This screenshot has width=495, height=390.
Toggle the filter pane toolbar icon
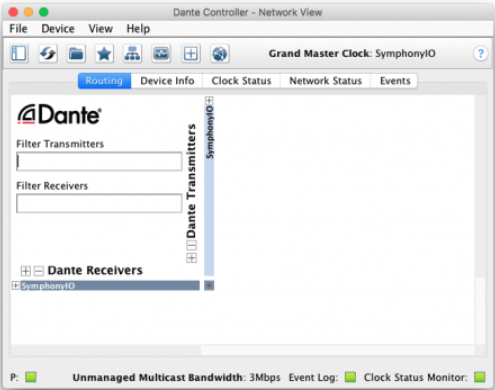click(x=19, y=53)
